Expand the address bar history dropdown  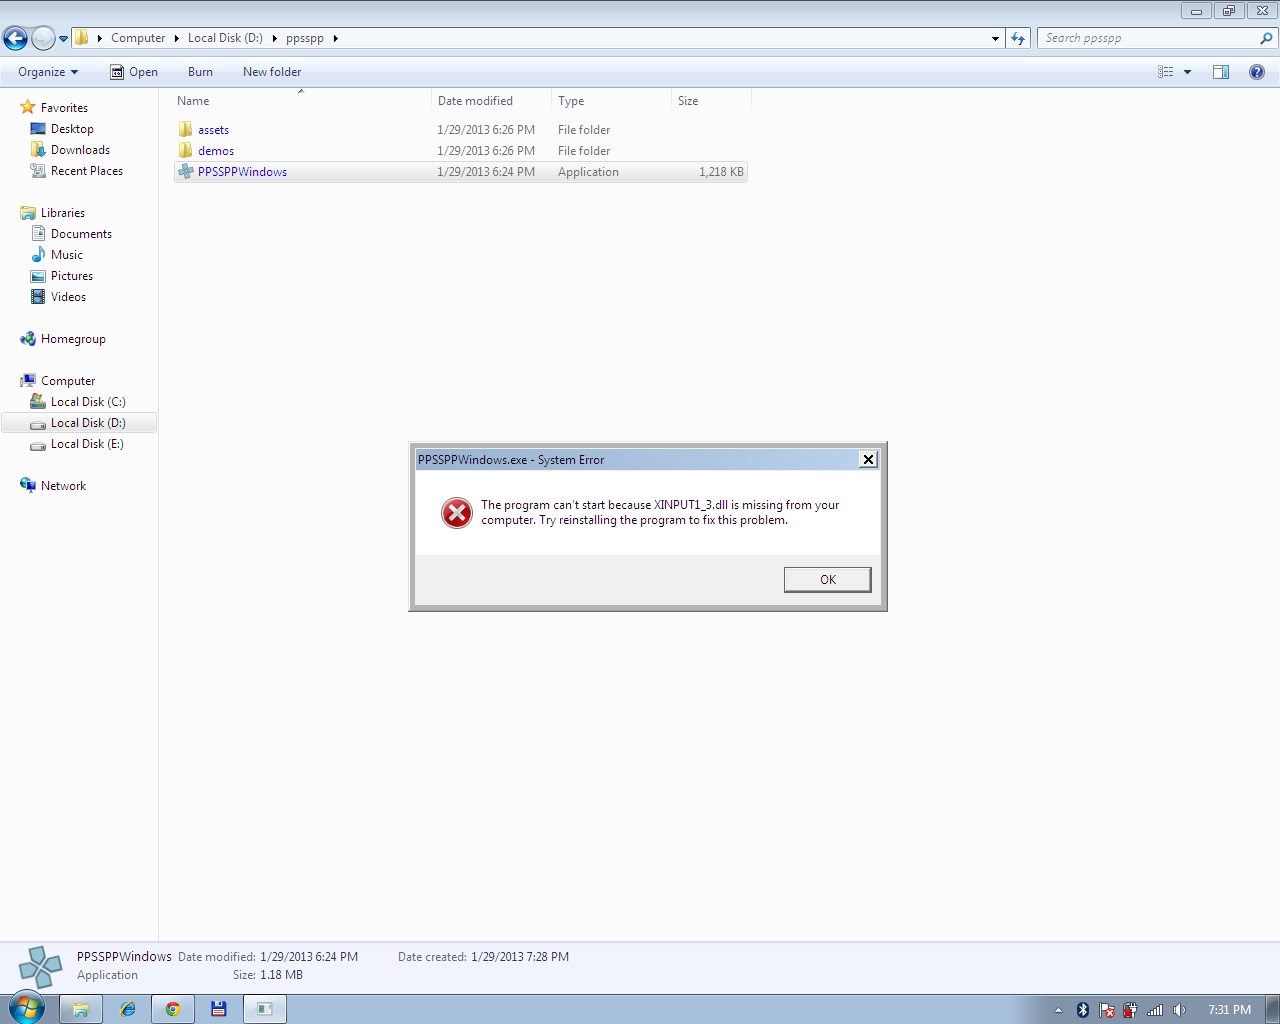click(995, 39)
